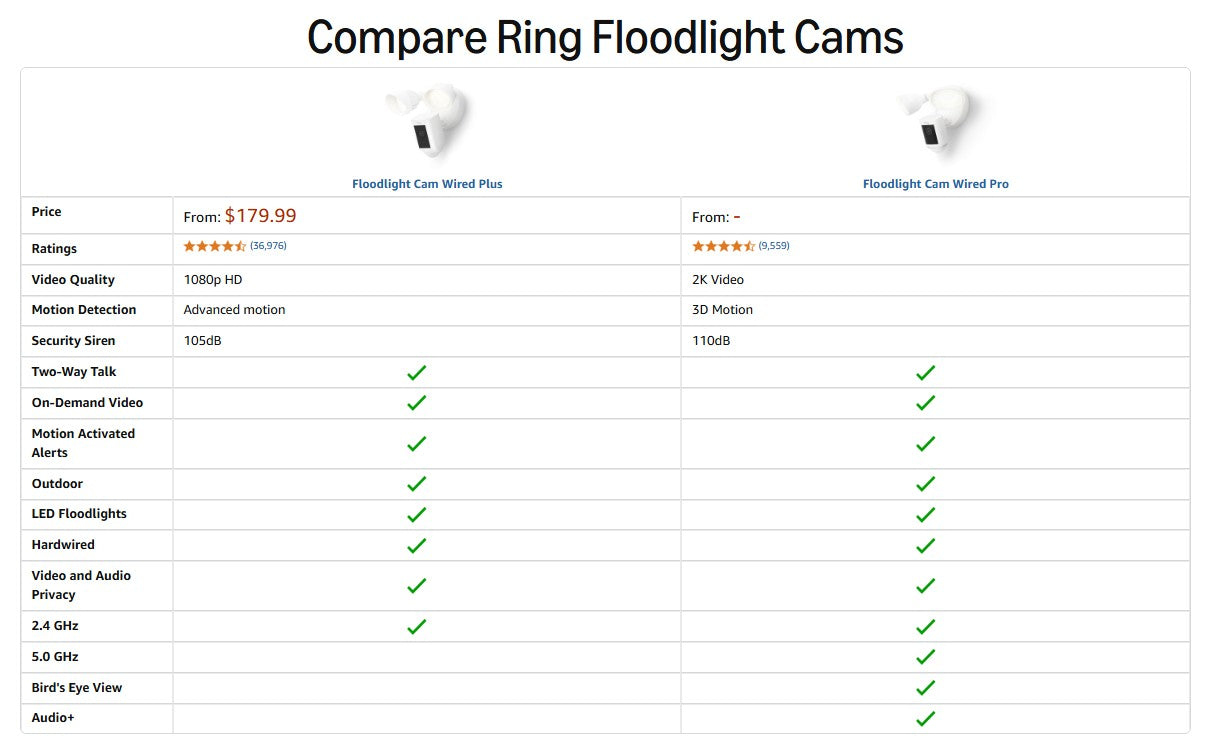Image resolution: width=1212 pixels, height=756 pixels.
Task: Click 5.0 GHz checkmark for Wired Pro
Action: pyautogui.click(x=925, y=657)
